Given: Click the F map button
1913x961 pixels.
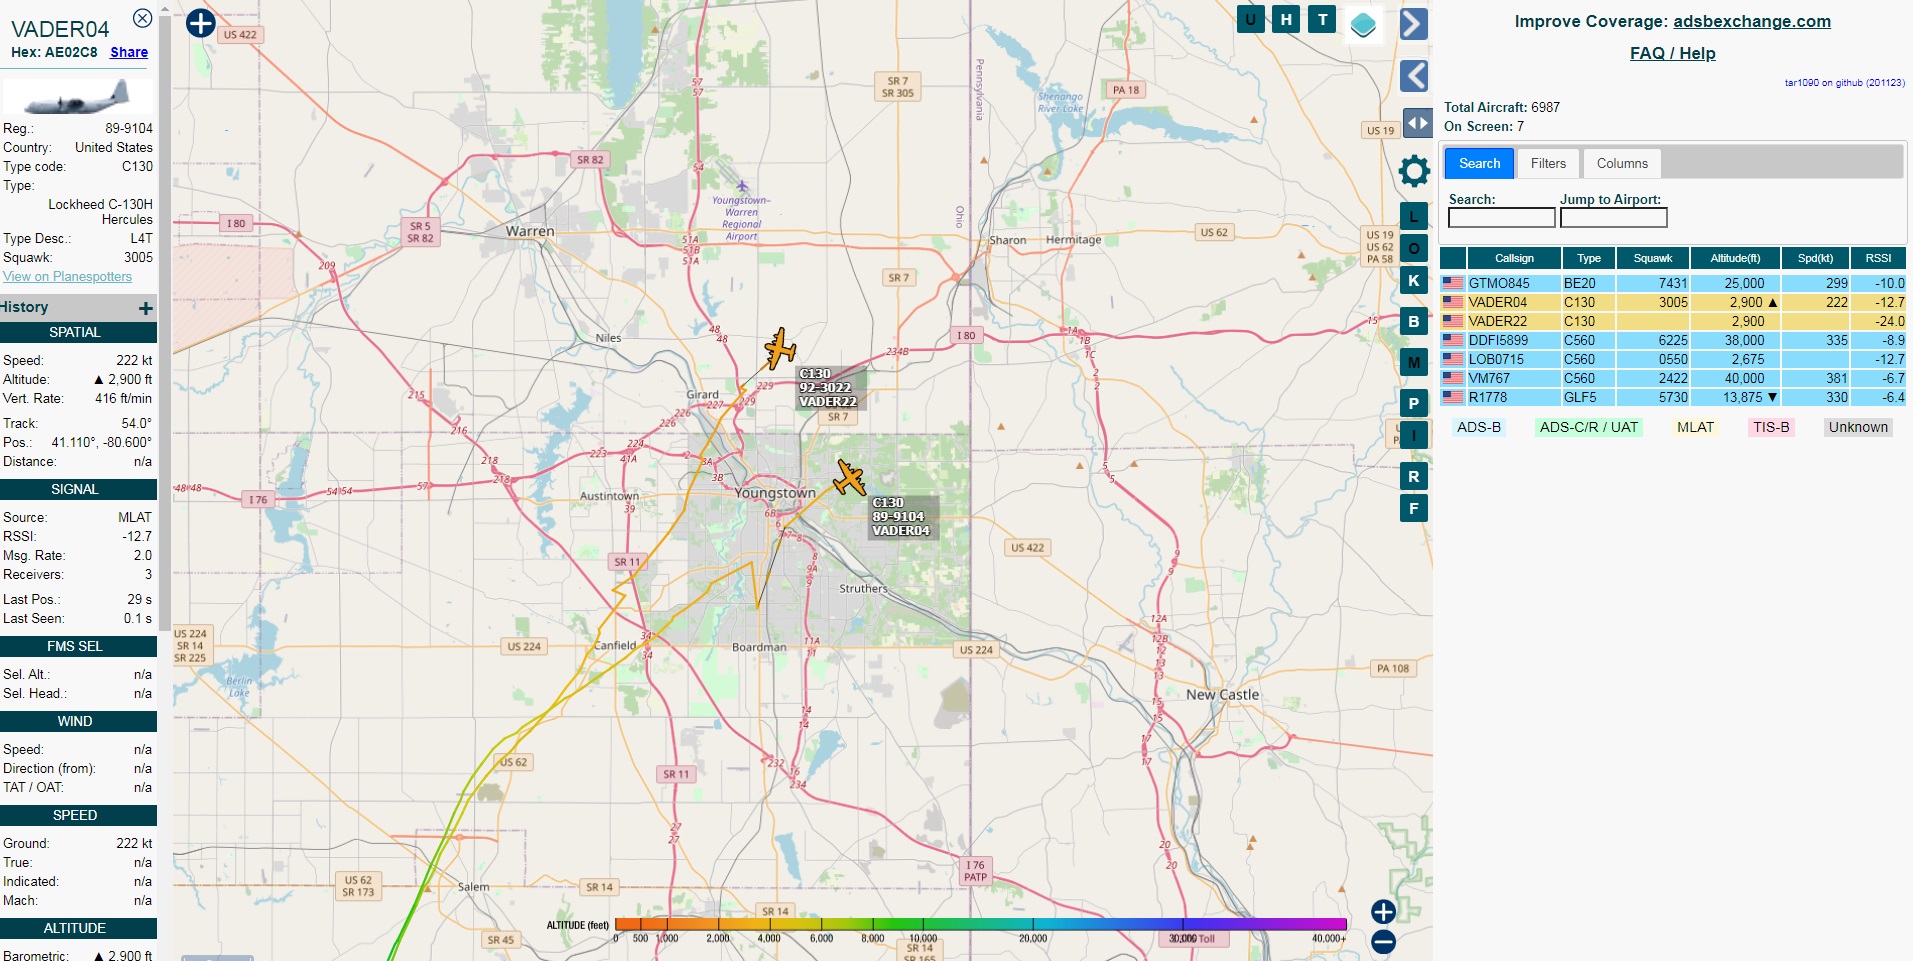Looking at the screenshot, I should pyautogui.click(x=1413, y=509).
